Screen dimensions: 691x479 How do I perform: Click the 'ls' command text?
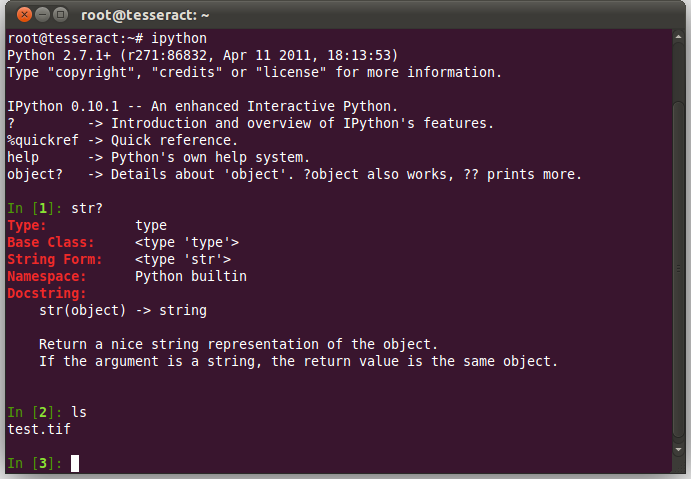79,412
